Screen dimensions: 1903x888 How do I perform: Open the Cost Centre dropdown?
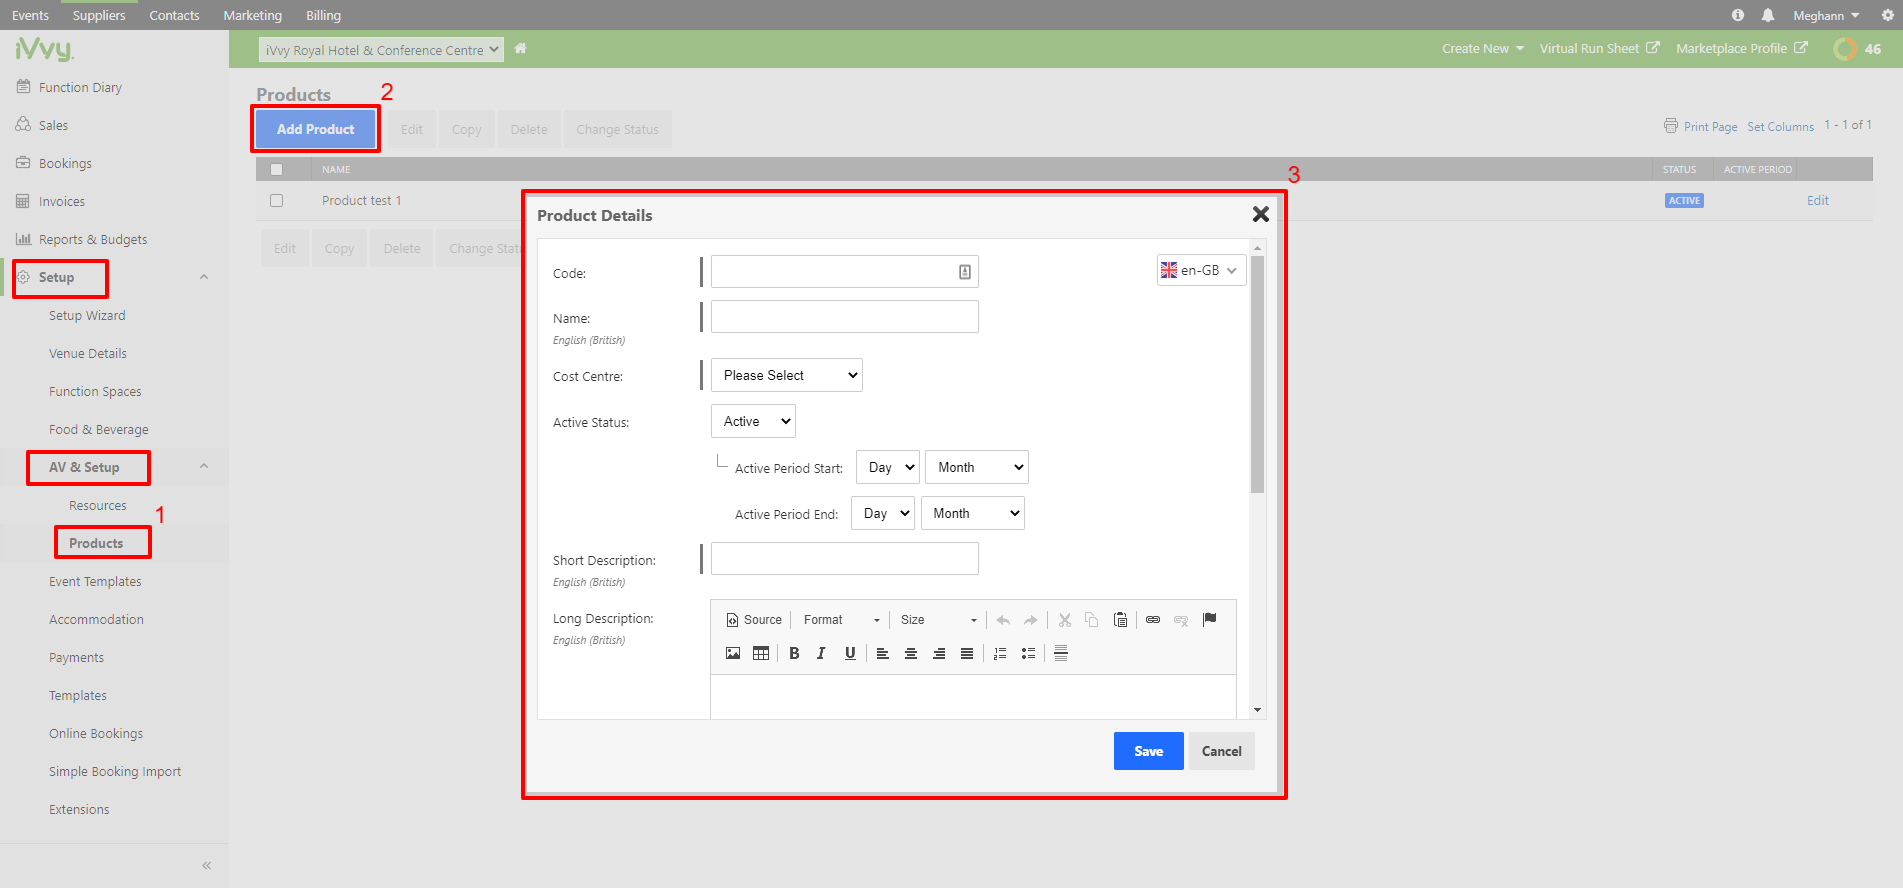787,375
